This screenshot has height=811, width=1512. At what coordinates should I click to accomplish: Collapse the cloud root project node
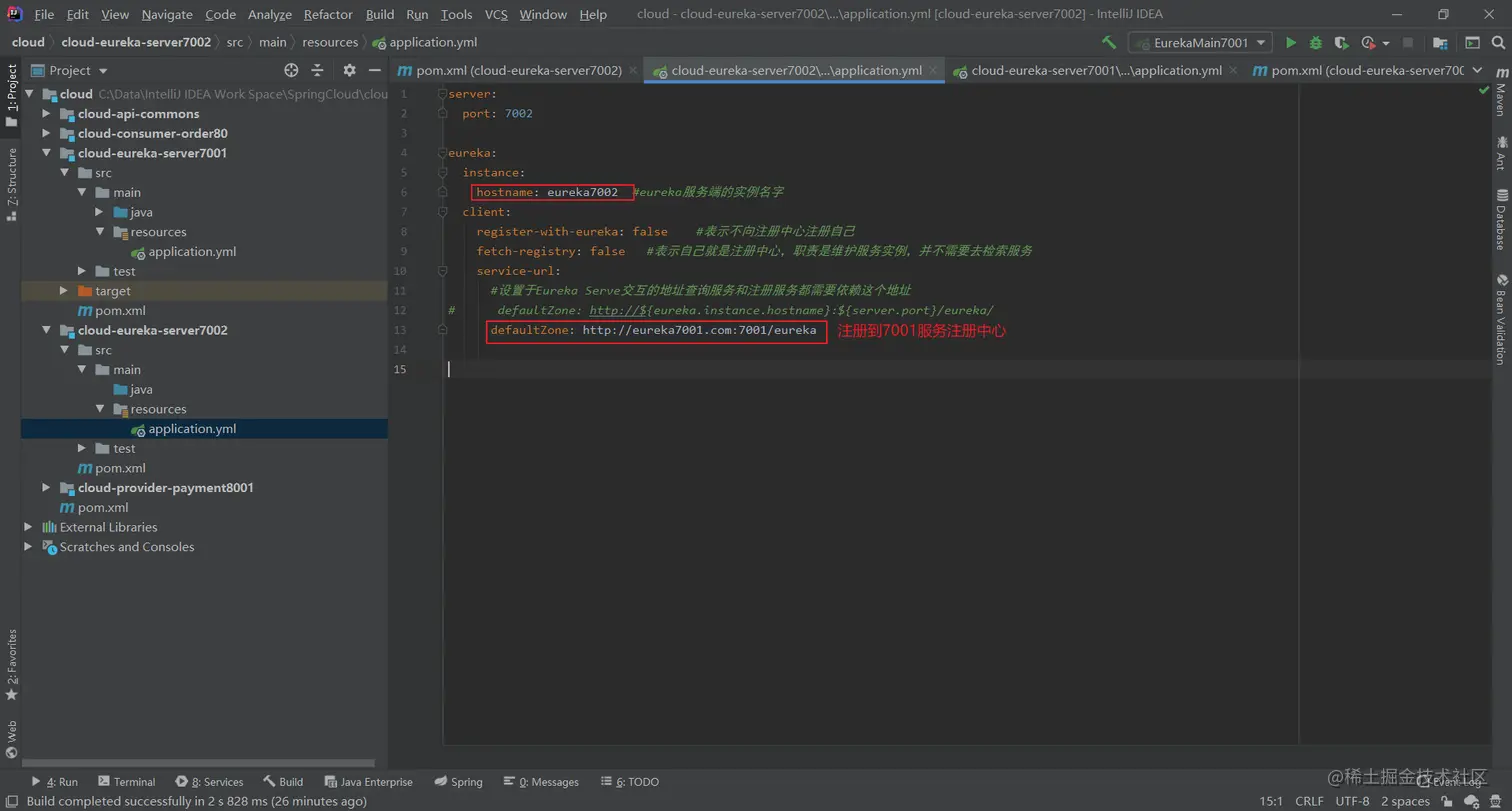(30, 94)
